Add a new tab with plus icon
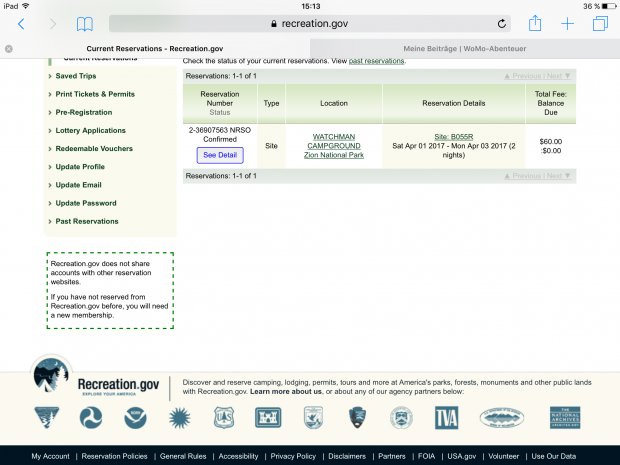Viewport: 620px width, 465px height. [x=567, y=24]
